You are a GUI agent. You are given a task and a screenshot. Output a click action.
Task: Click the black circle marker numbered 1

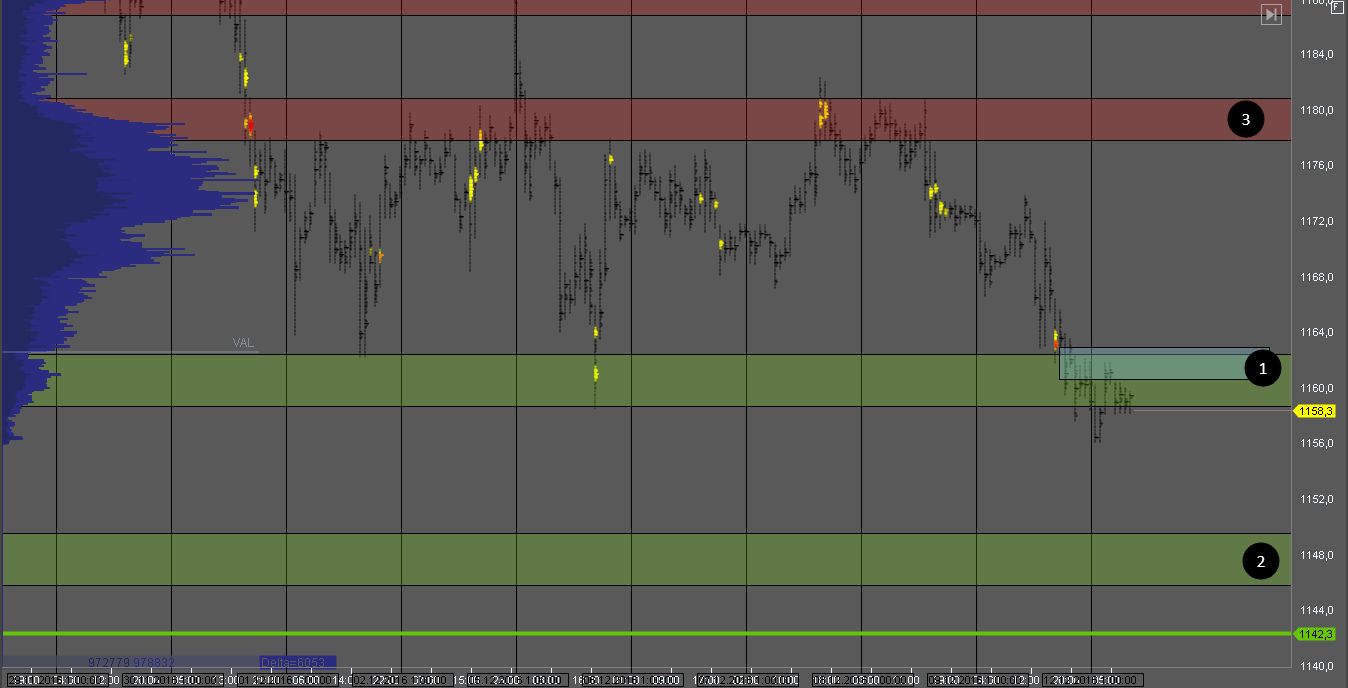pyautogui.click(x=1262, y=368)
